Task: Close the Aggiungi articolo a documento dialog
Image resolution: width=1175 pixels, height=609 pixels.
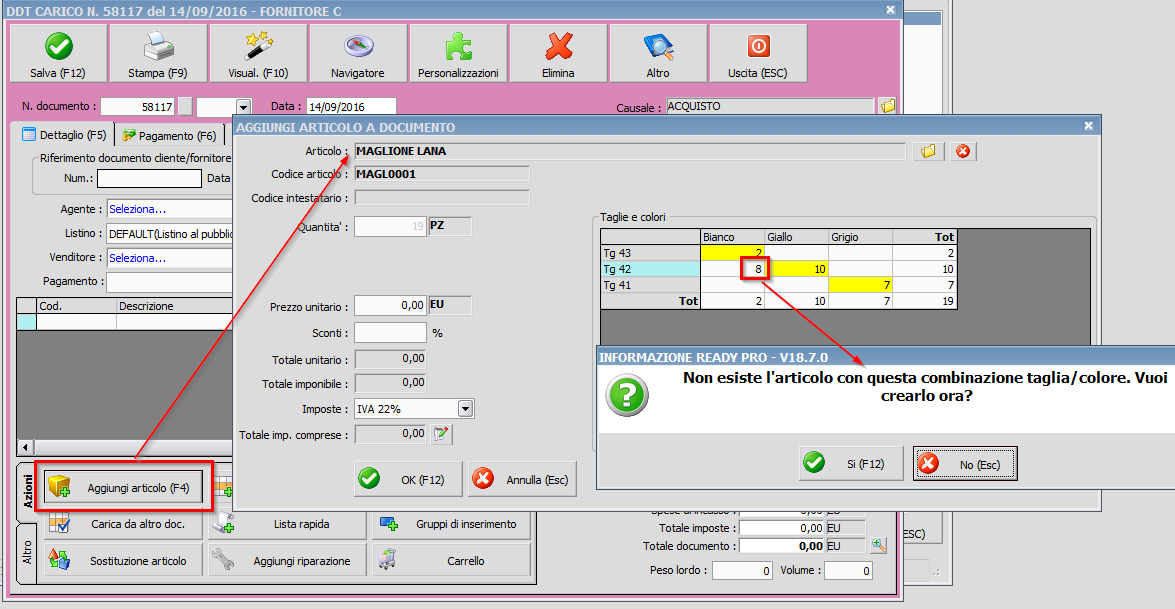Action: coord(1089,126)
